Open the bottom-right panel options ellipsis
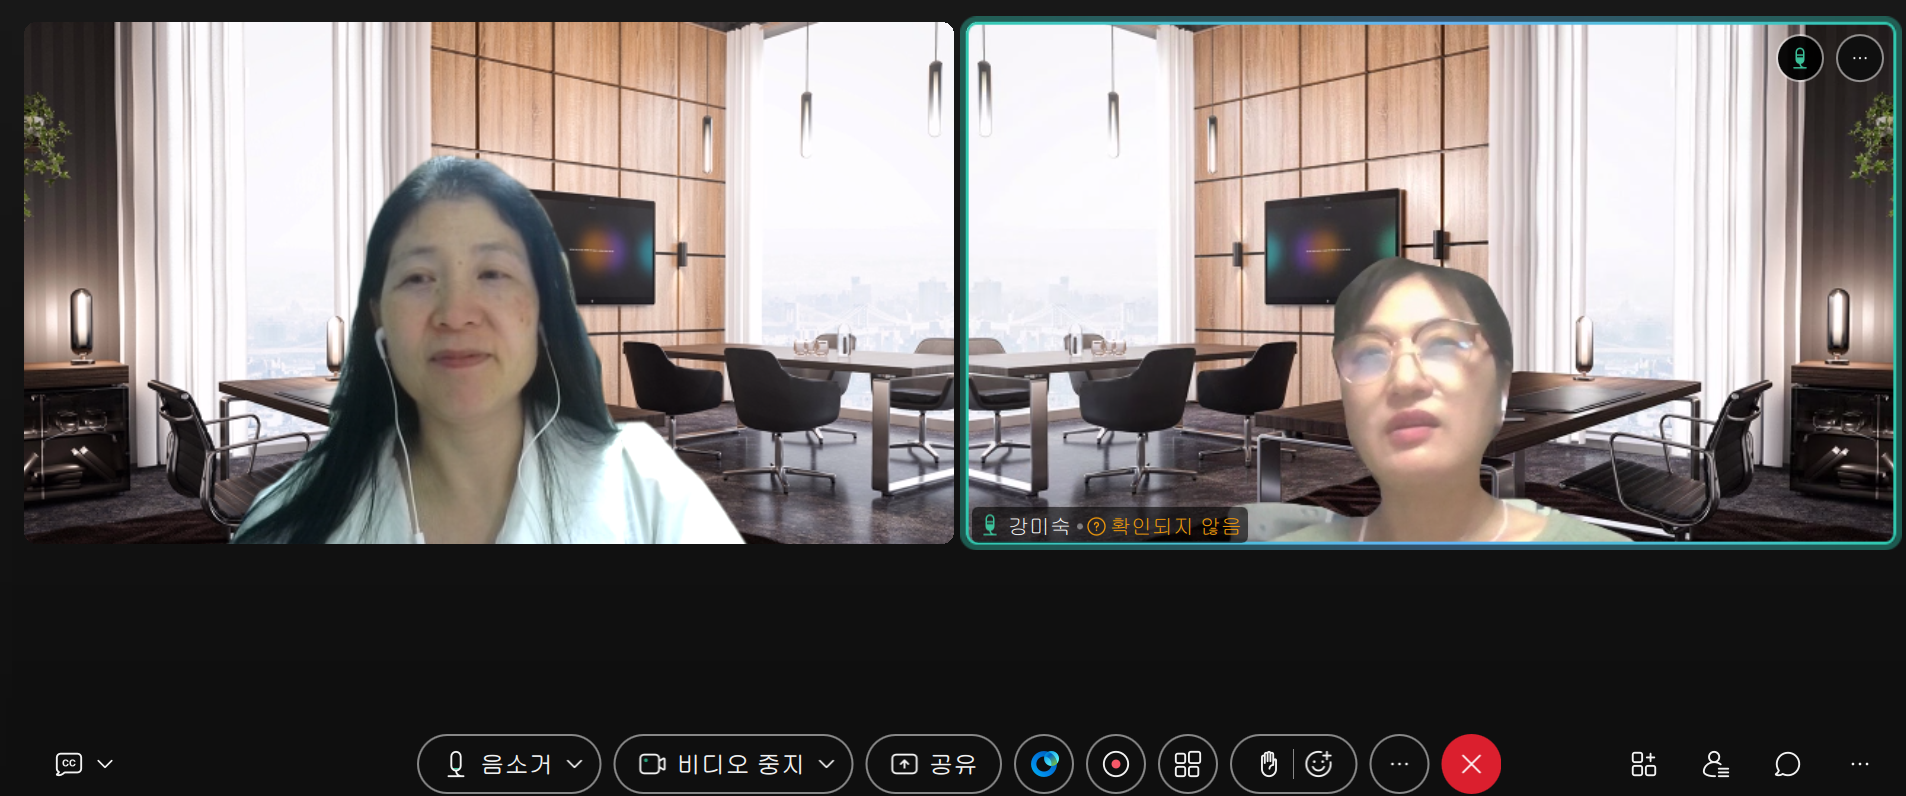 pyautogui.click(x=1860, y=764)
